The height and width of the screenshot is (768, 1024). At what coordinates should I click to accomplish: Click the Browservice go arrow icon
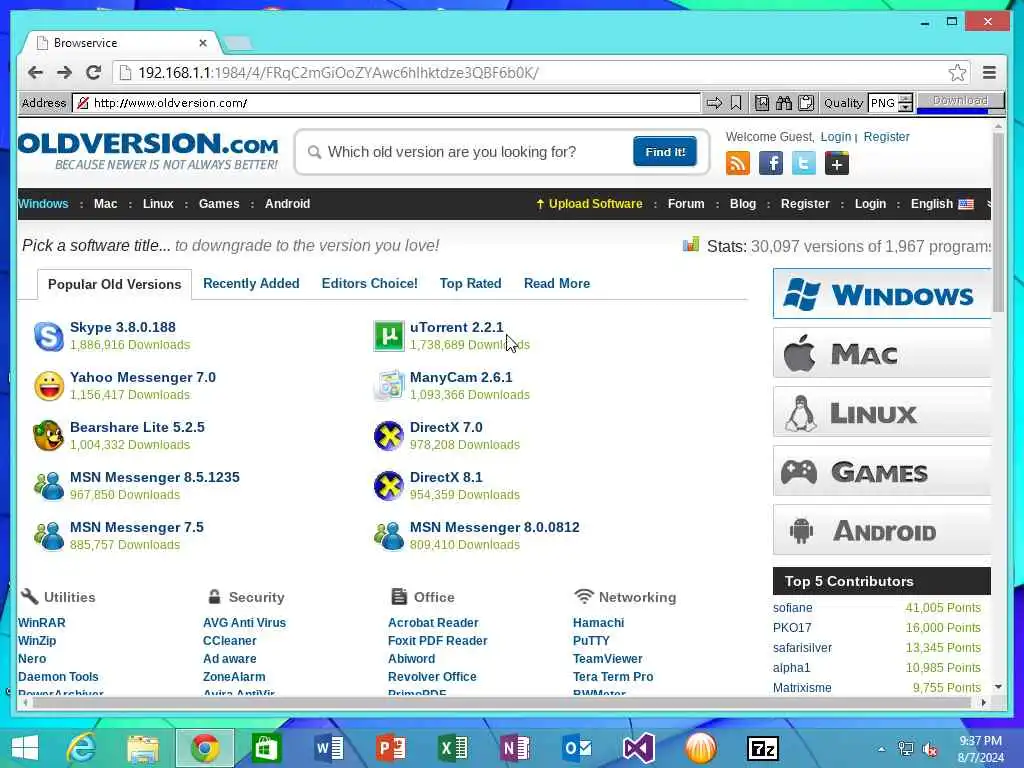tap(714, 103)
